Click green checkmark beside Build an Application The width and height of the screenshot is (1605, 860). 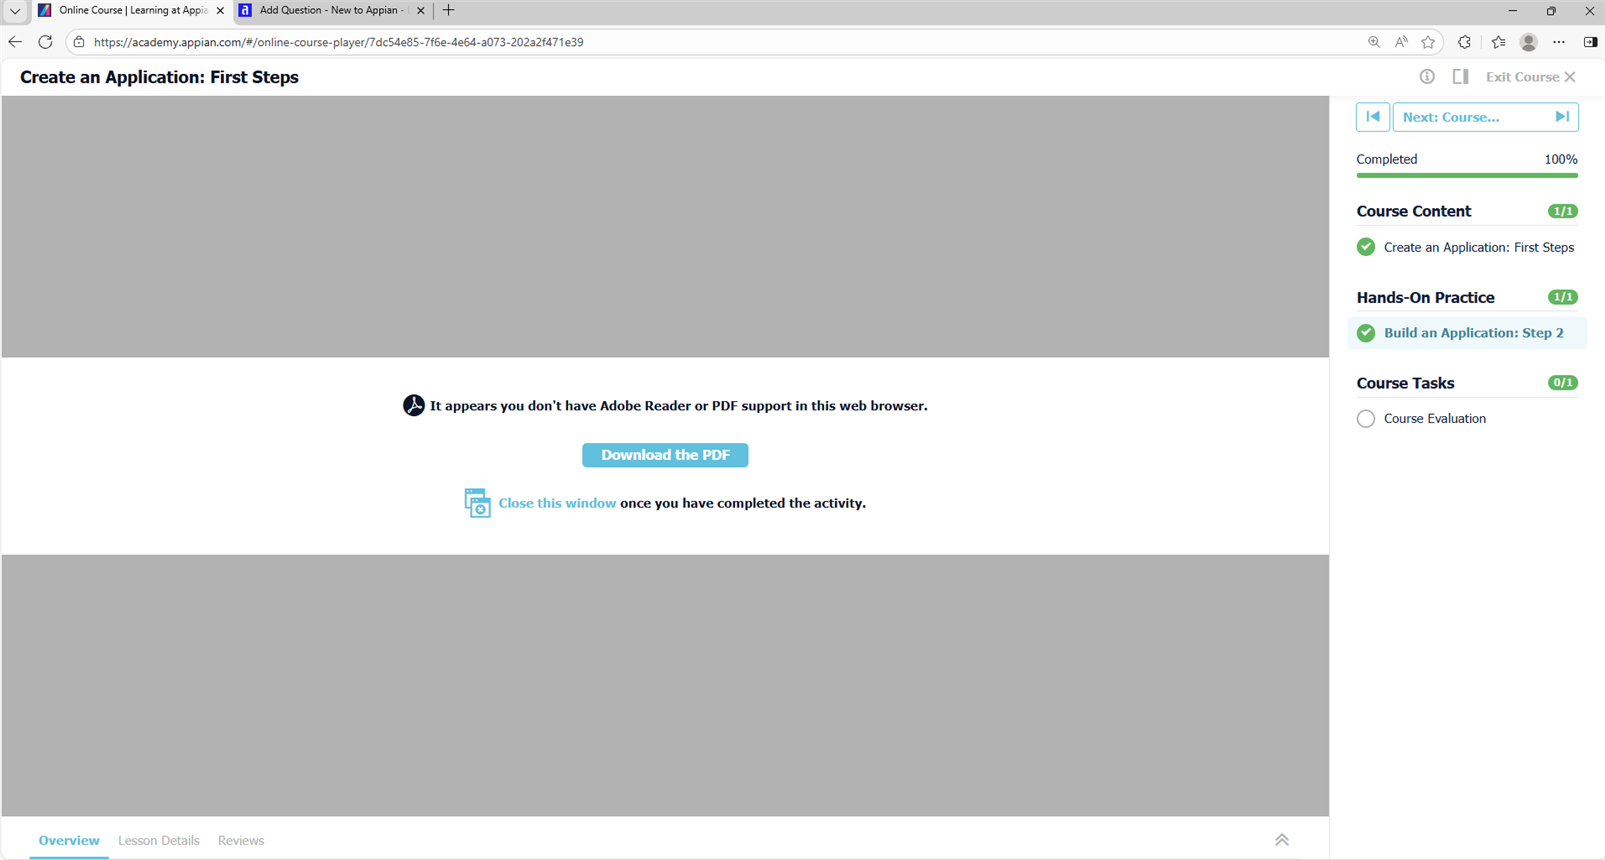pyautogui.click(x=1366, y=333)
